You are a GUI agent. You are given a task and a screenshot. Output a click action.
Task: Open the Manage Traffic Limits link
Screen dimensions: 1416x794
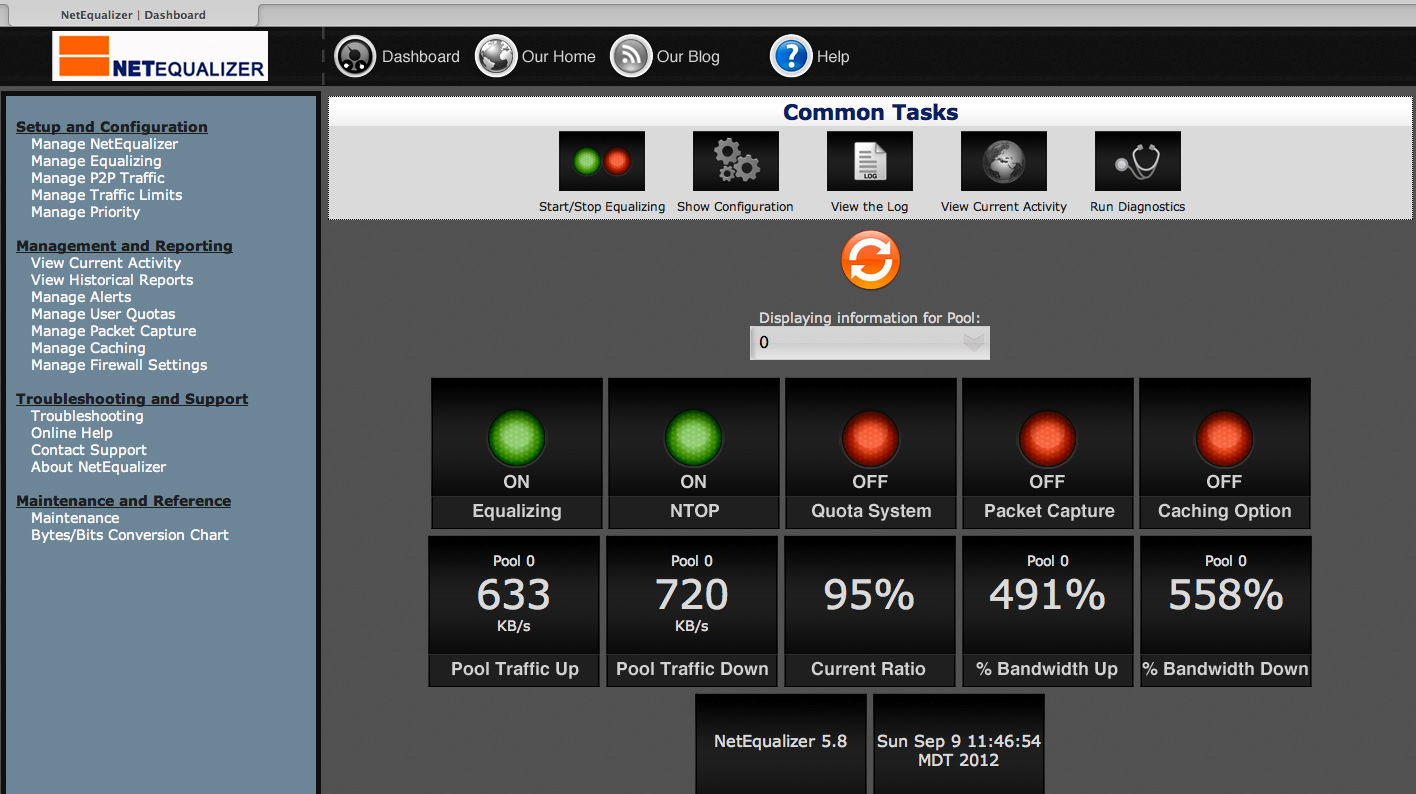coord(106,195)
